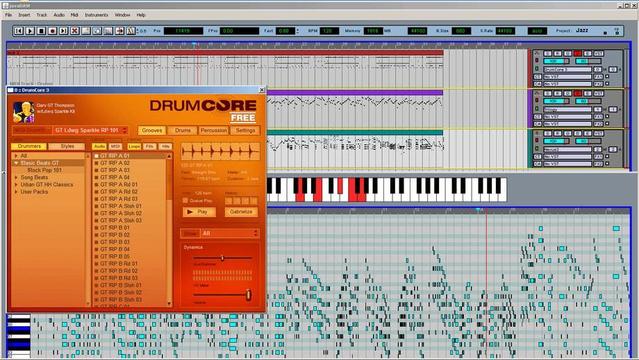
Task: Click the rewind-to-start transport button
Action: tap(19, 31)
